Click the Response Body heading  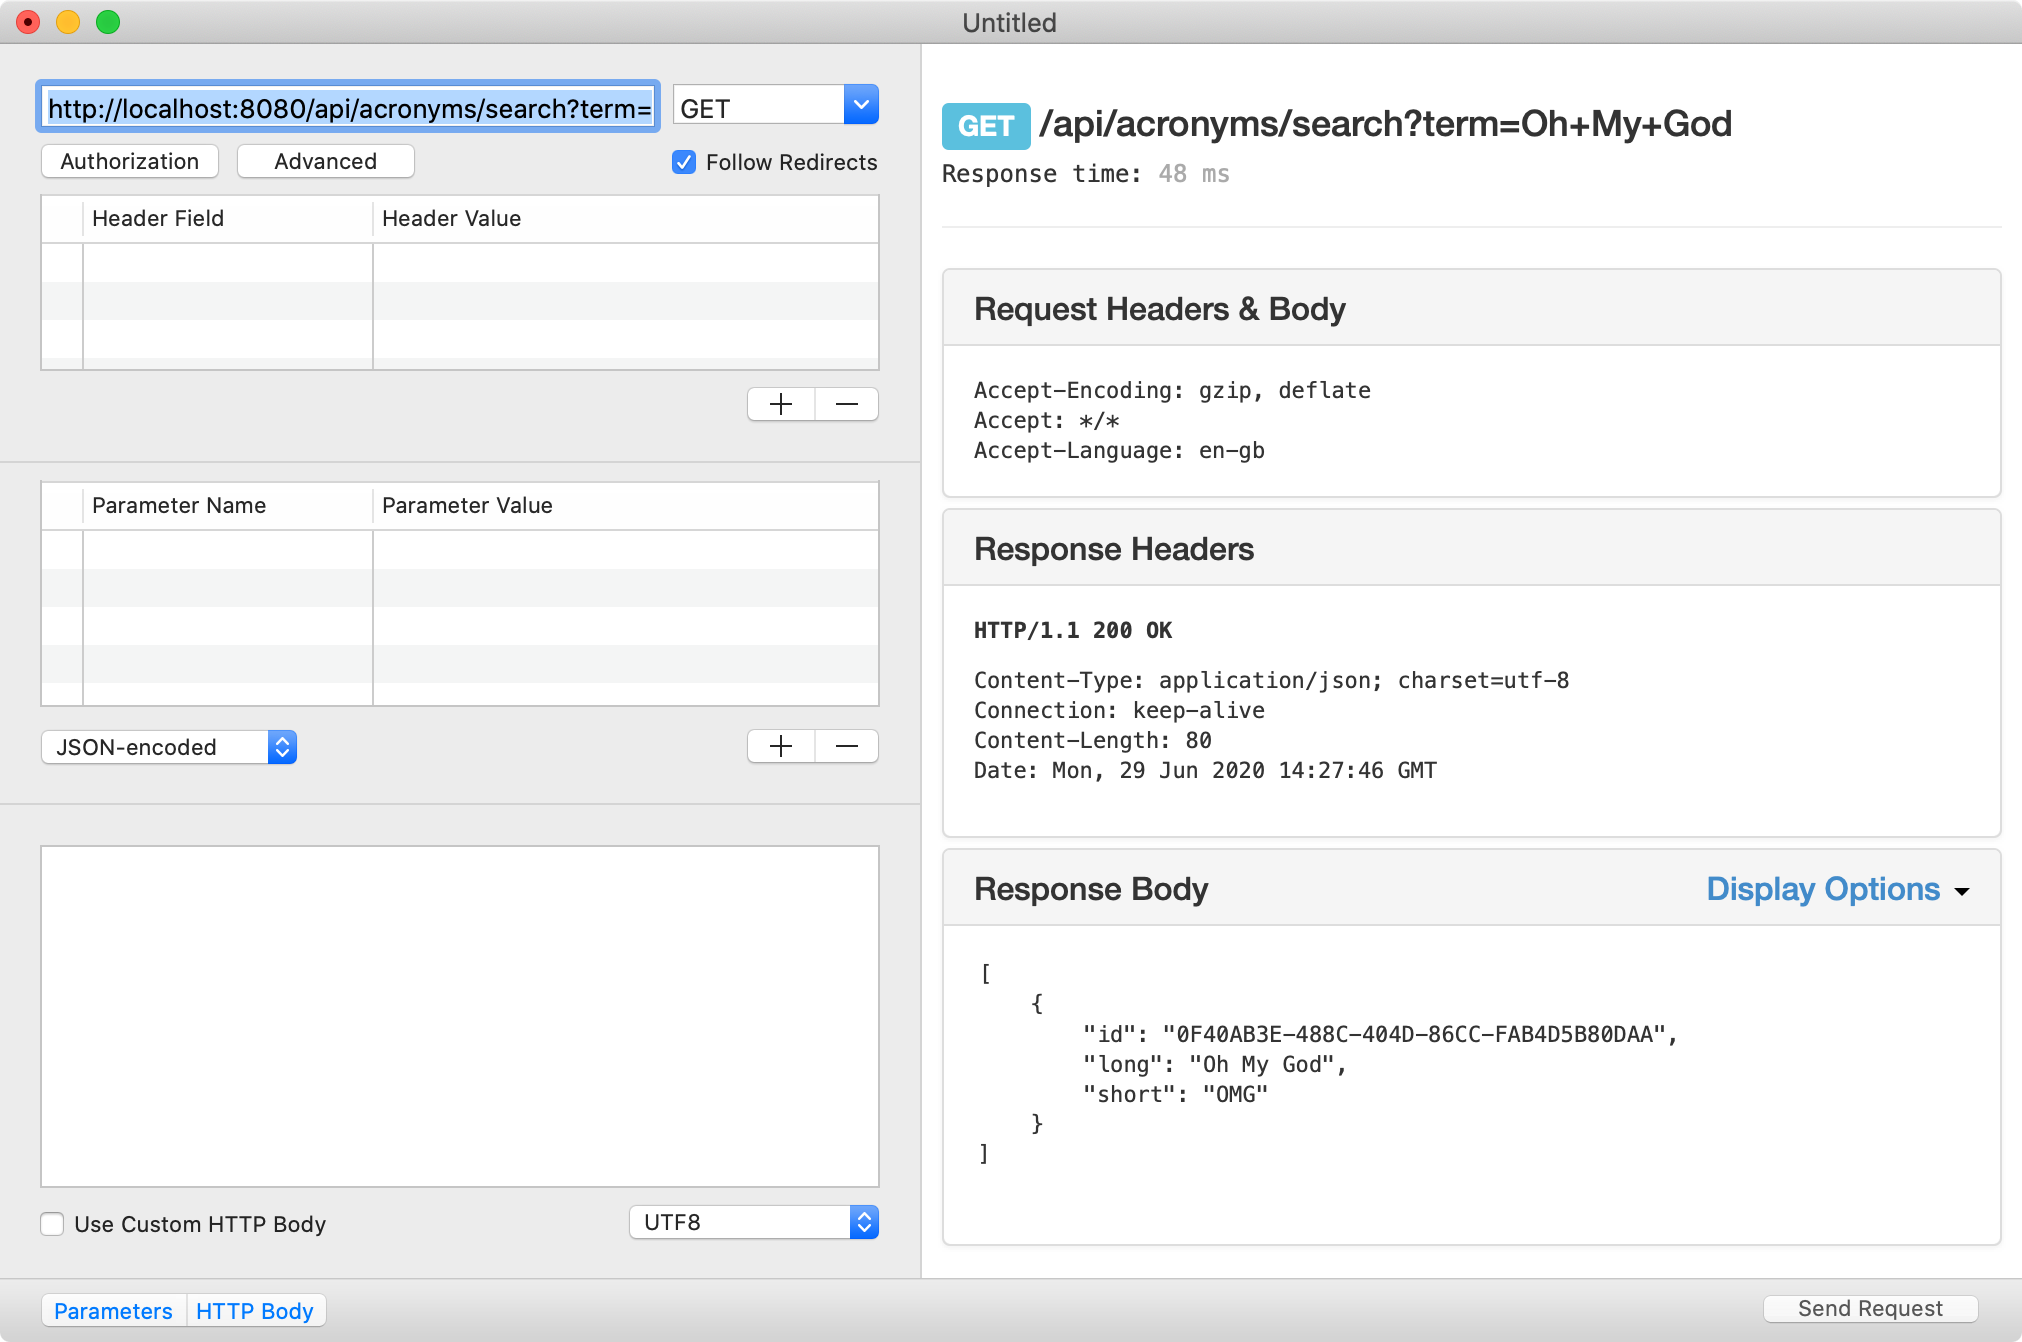coord(1091,889)
